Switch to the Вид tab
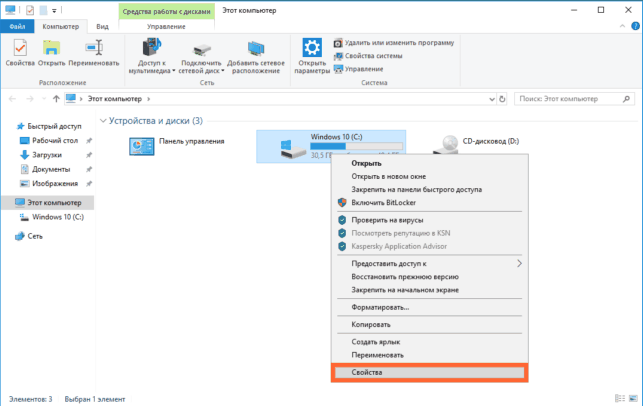The height and width of the screenshot is (406, 643). [103, 26]
